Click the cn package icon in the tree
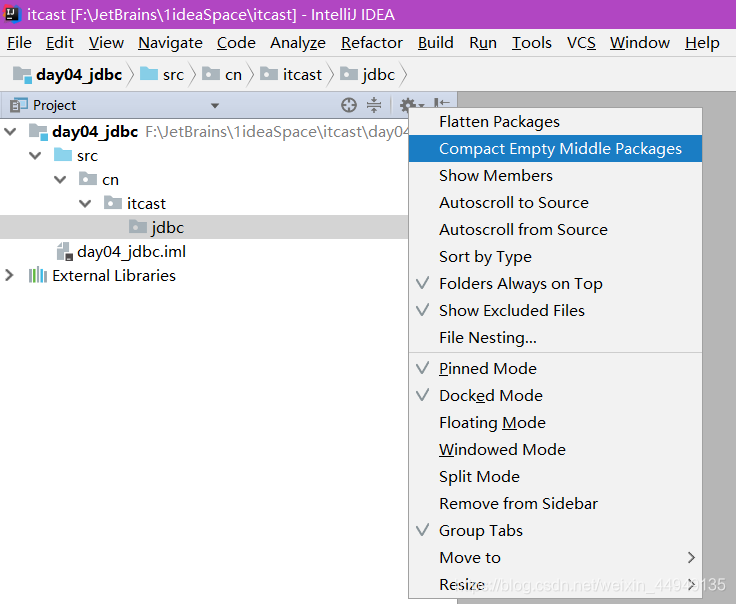 88,179
